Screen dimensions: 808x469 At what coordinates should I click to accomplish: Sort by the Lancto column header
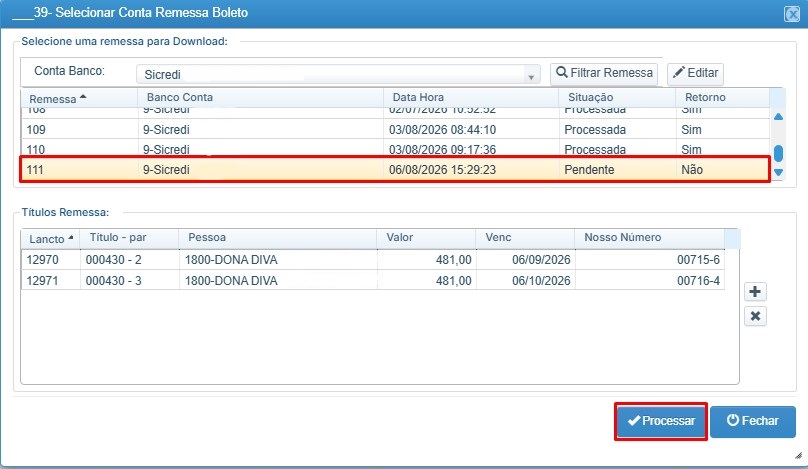coord(50,239)
